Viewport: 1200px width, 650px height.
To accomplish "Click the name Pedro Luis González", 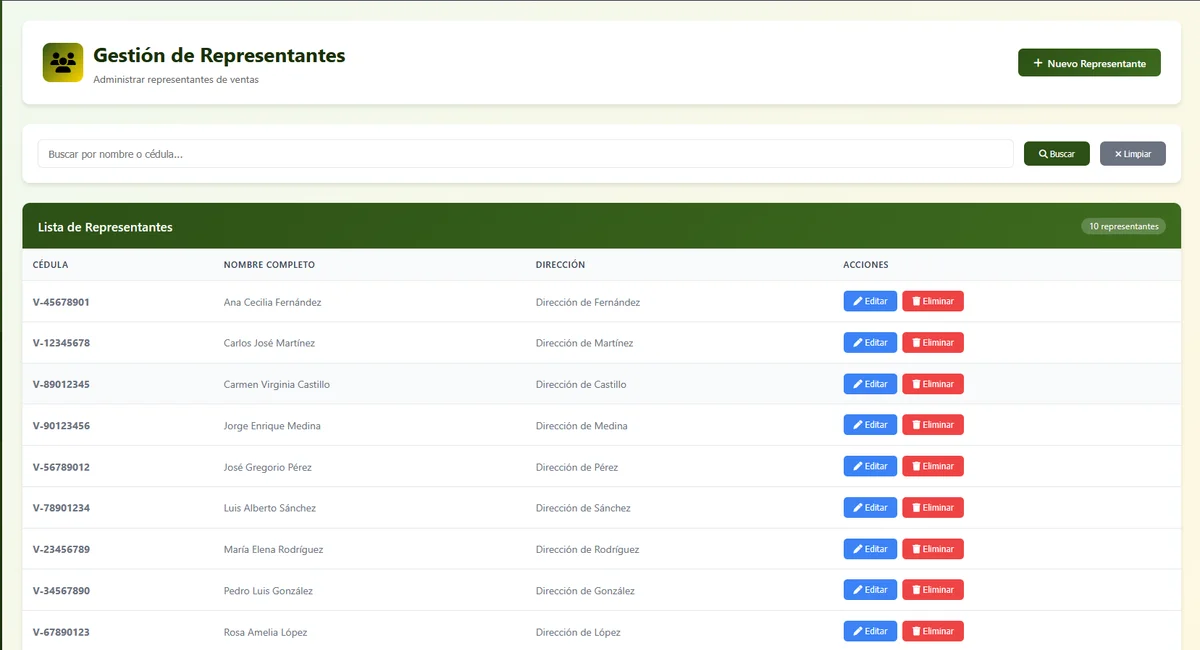I will tap(268, 591).
